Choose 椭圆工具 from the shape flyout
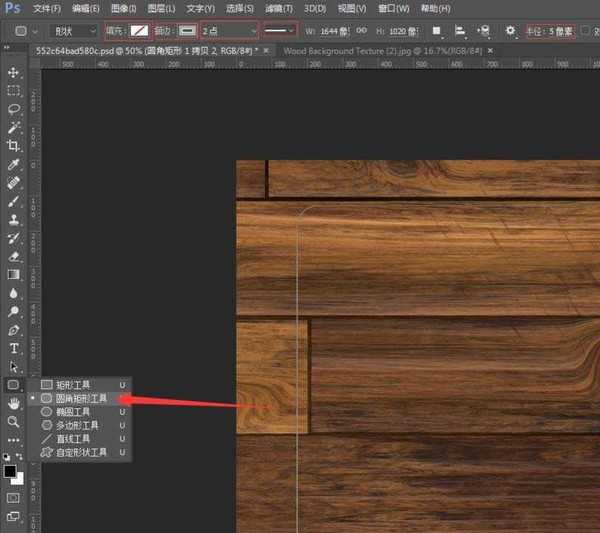The height and width of the screenshot is (533, 600). pos(73,411)
